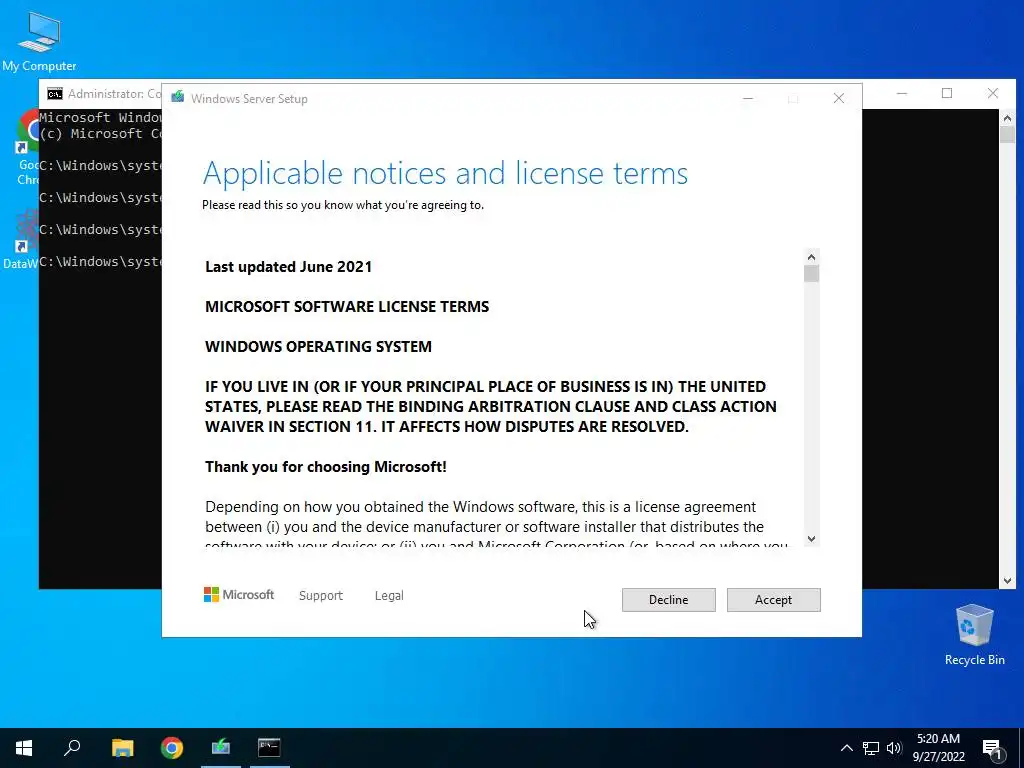Close the Windows Server Setup window

coord(839,98)
